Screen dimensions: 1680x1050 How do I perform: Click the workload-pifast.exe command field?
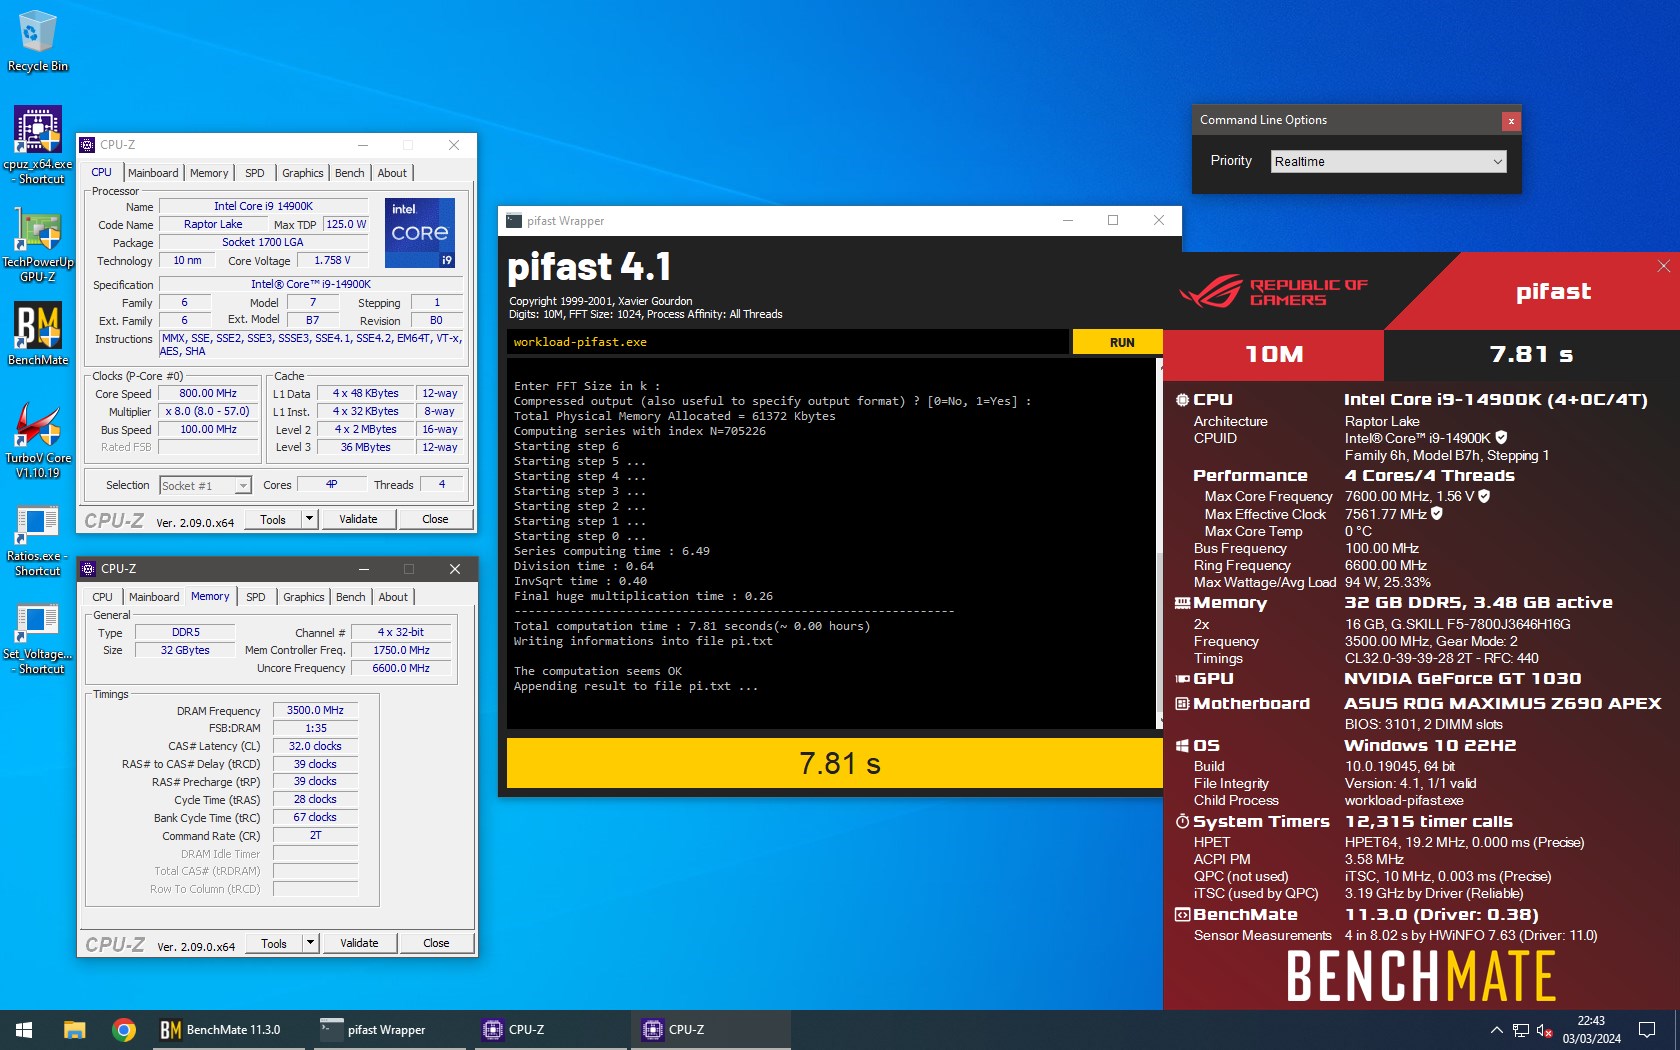pyautogui.click(x=788, y=342)
